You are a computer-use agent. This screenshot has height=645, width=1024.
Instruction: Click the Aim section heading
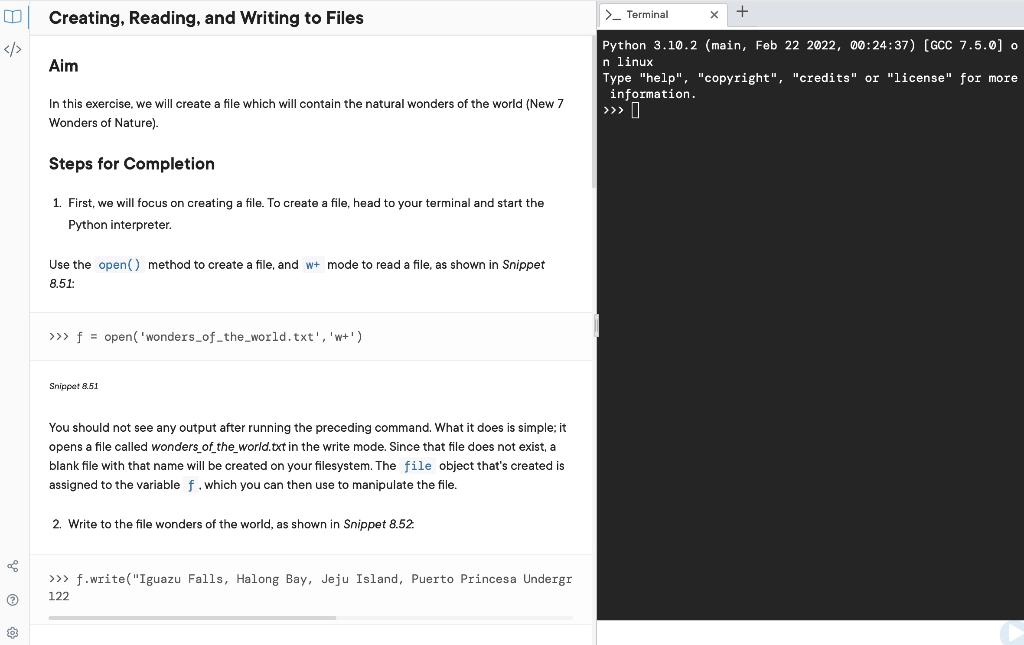(63, 65)
